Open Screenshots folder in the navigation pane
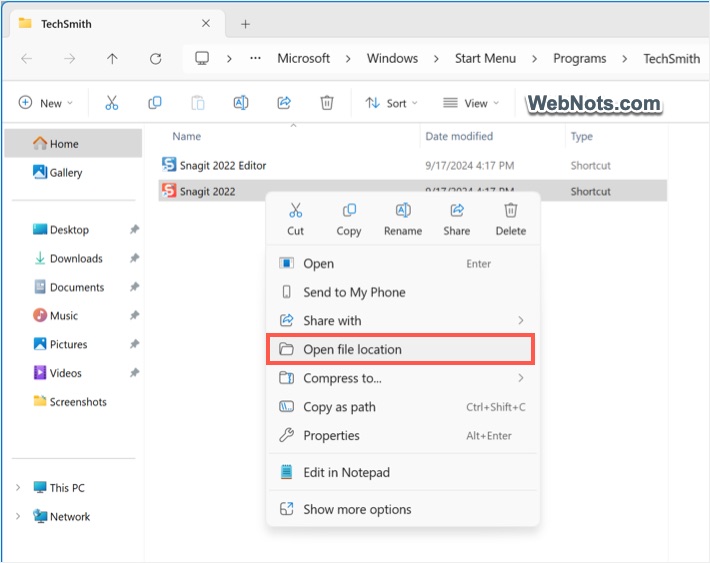The width and height of the screenshot is (710, 563). [x=78, y=402]
